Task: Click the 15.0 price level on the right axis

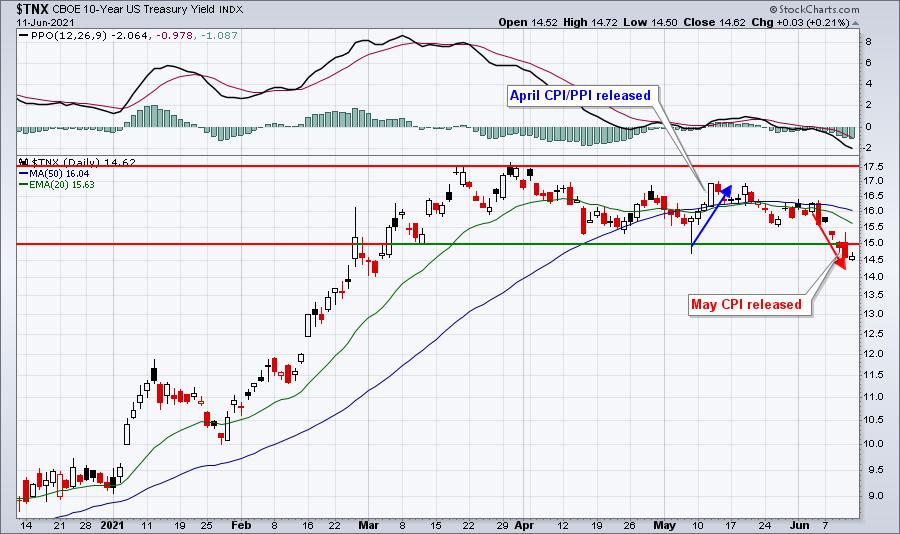Action: [872, 243]
